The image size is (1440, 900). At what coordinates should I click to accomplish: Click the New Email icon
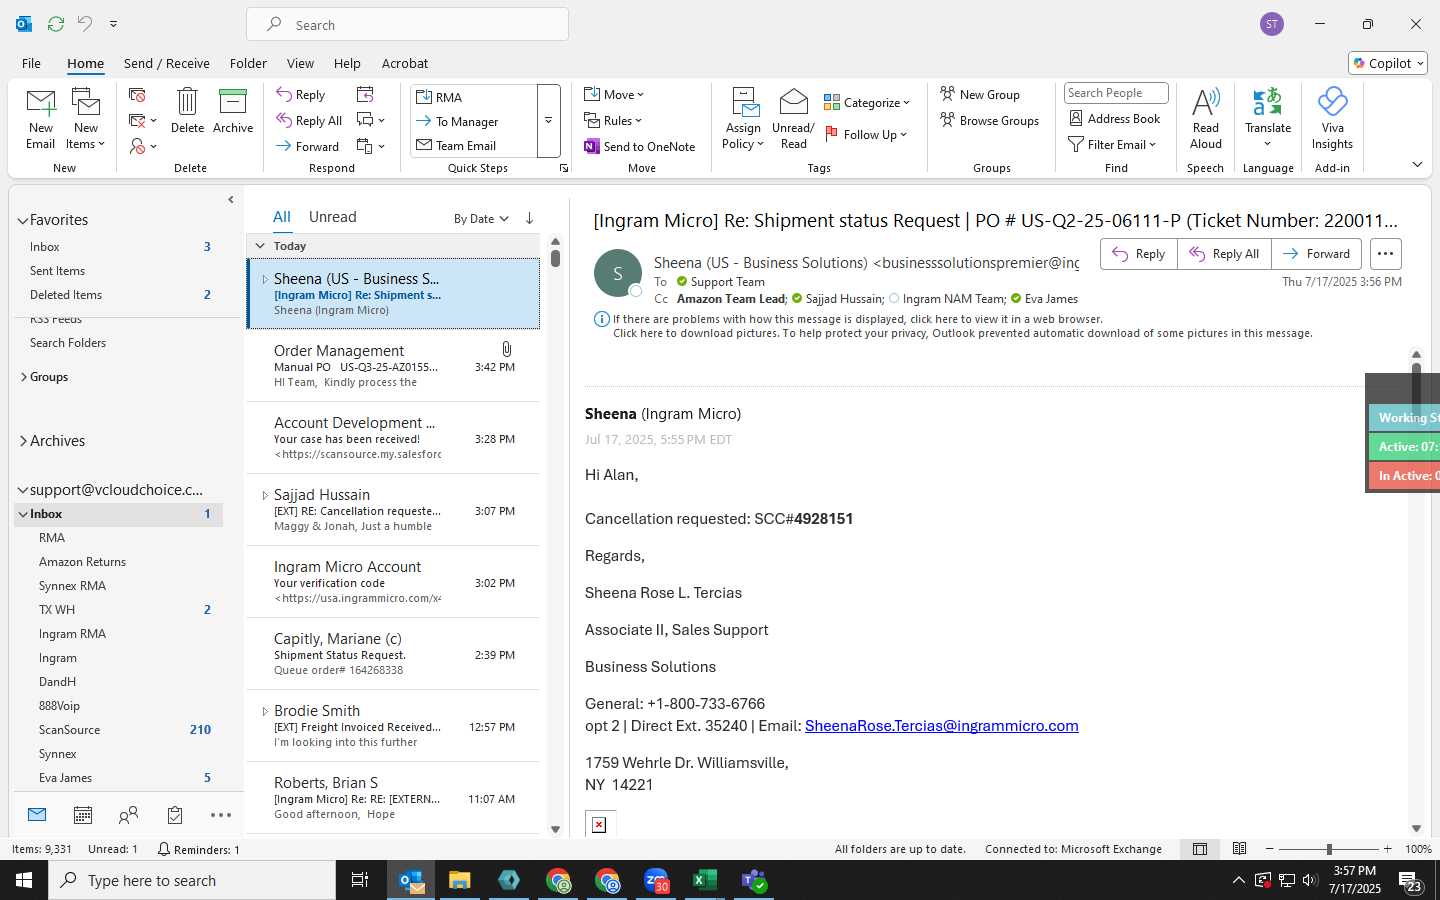click(40, 118)
